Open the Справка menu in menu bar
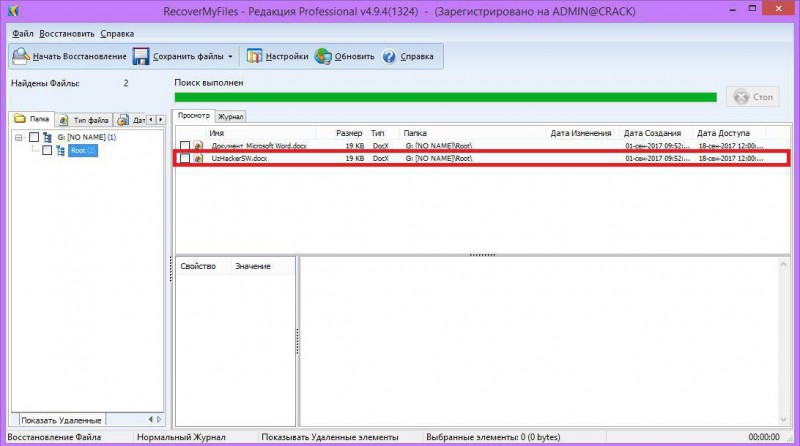 pyautogui.click(x=117, y=34)
